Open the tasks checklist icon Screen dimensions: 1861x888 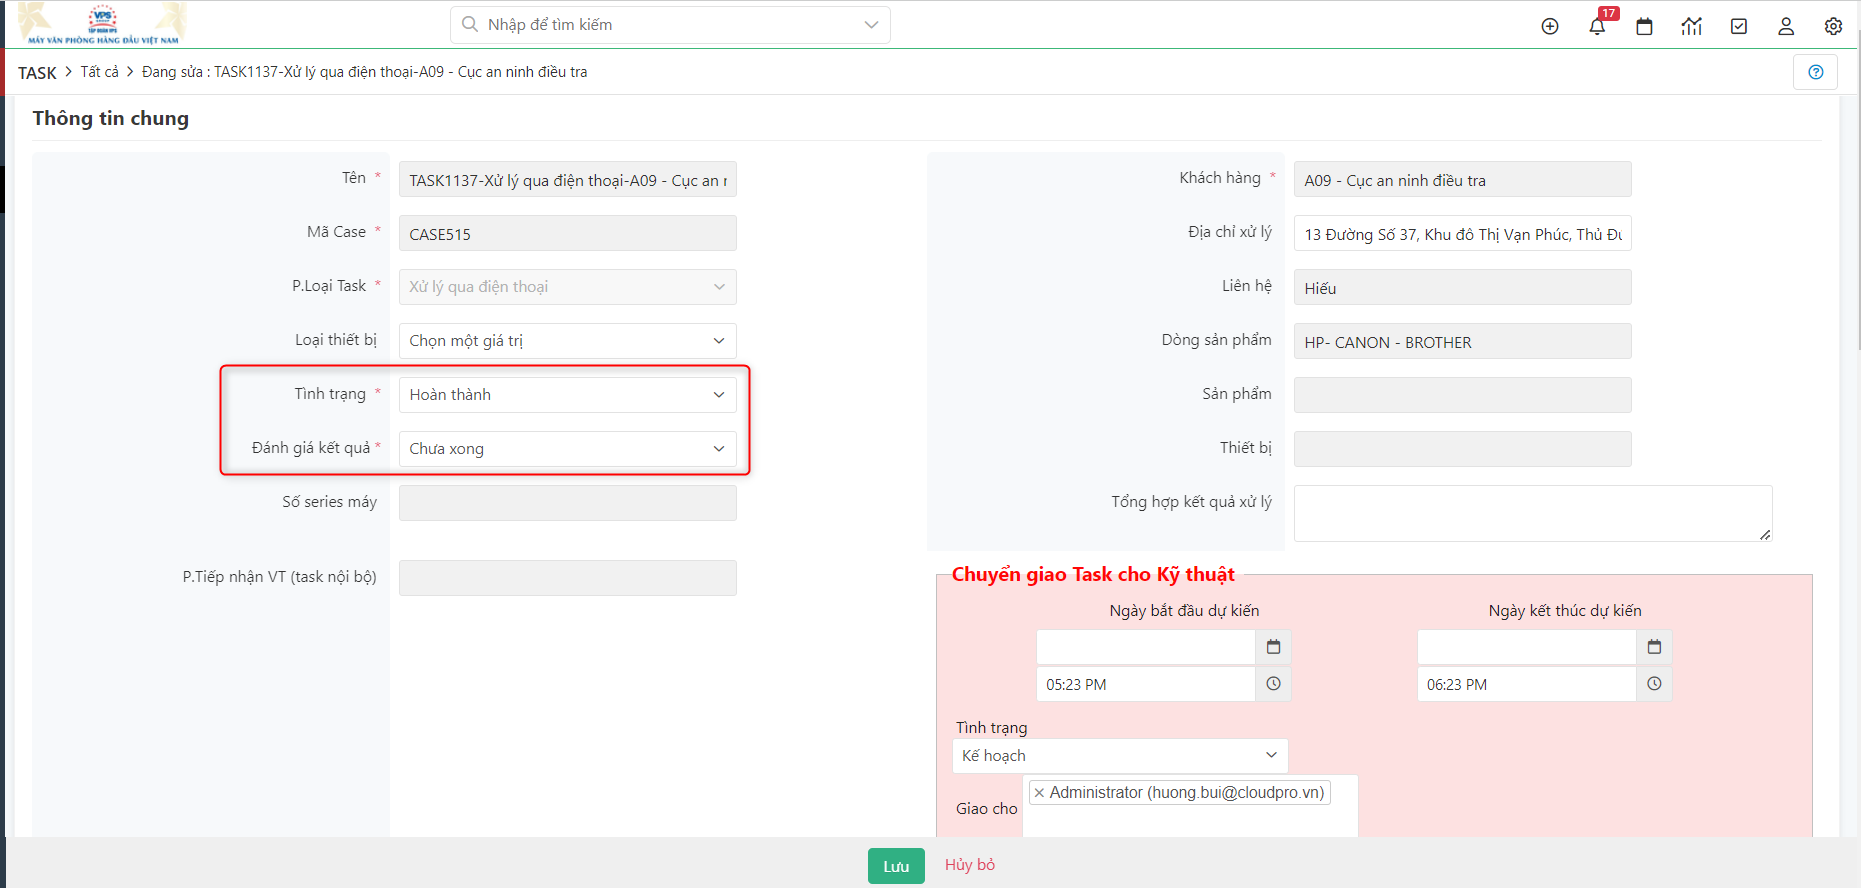pos(1739,26)
